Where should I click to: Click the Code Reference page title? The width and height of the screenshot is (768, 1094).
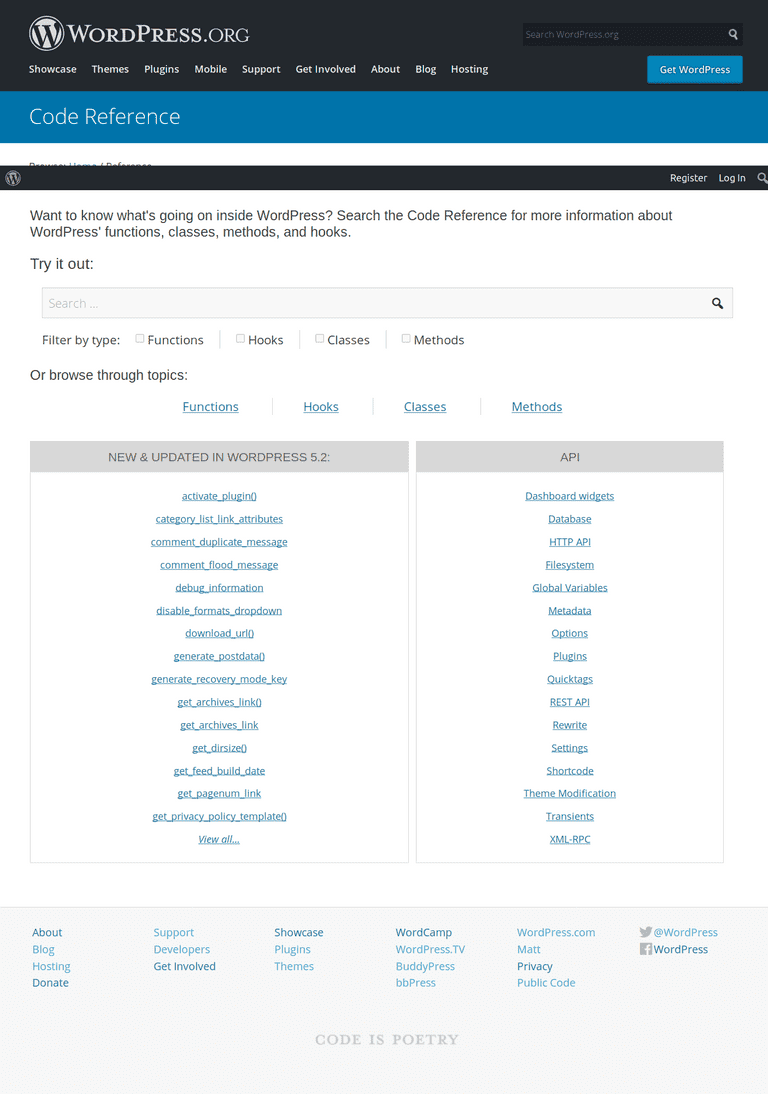[x=105, y=116]
